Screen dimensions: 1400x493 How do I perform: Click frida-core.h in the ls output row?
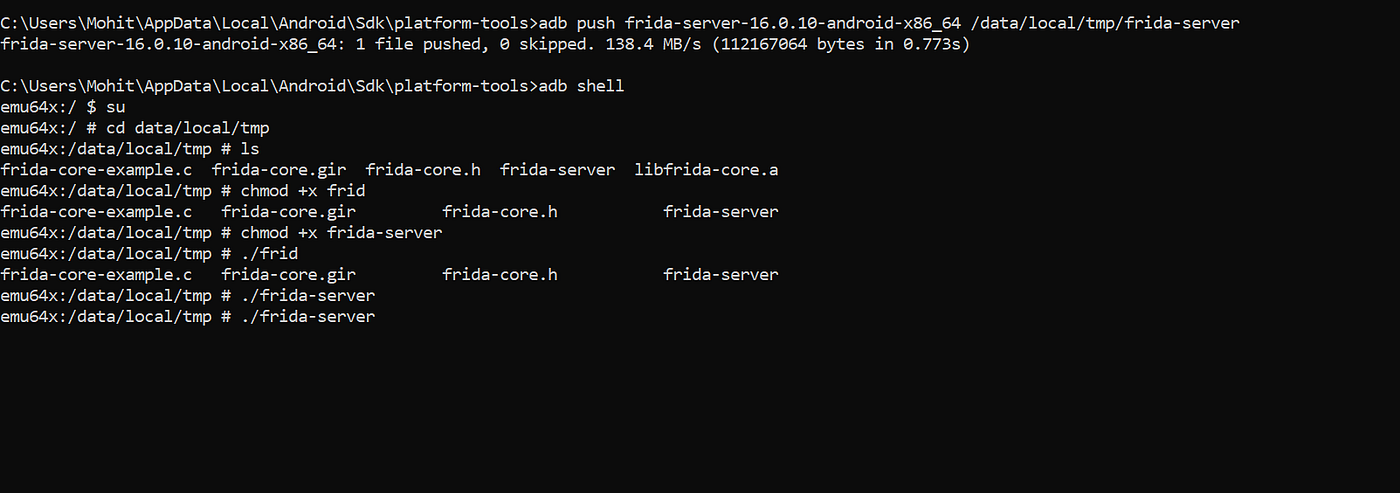click(x=423, y=170)
